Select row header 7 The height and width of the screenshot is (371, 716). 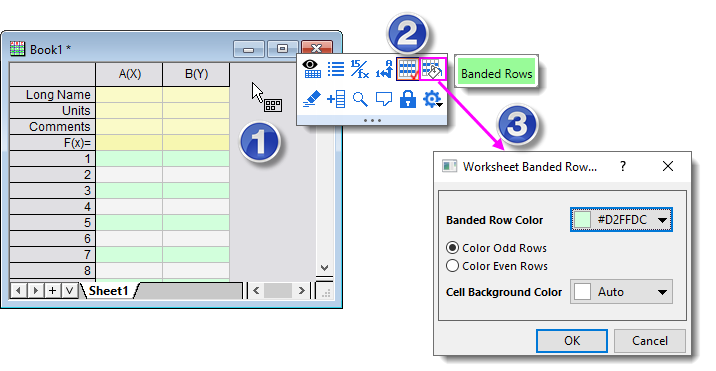[53, 254]
